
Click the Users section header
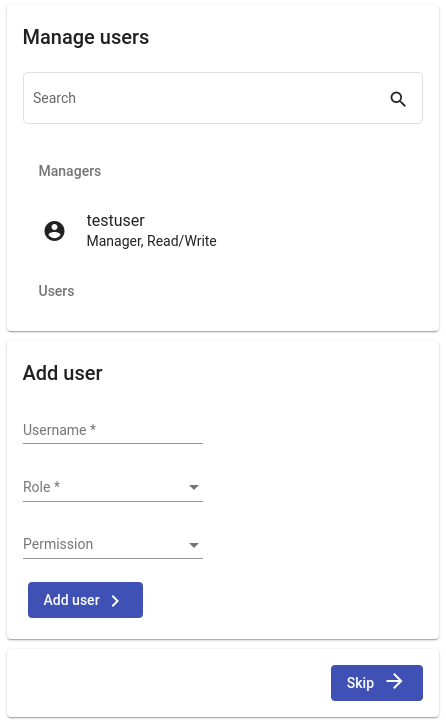[x=56, y=291]
